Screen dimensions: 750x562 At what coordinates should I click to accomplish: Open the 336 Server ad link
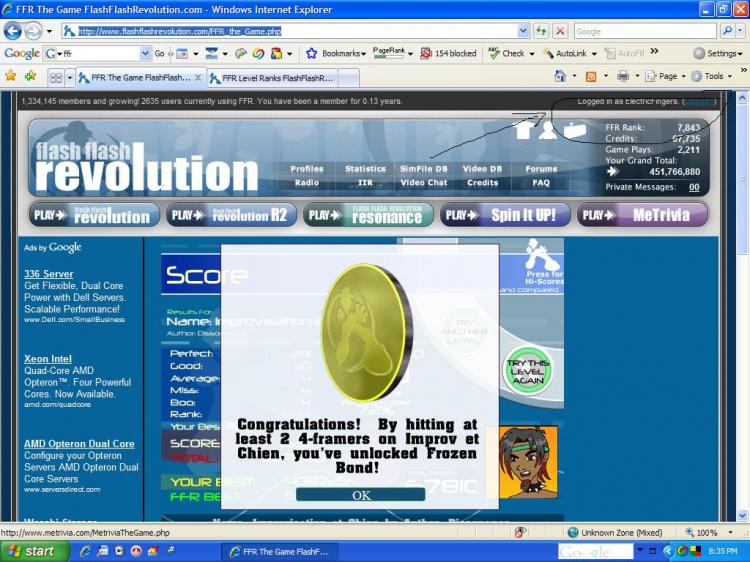coord(48,274)
